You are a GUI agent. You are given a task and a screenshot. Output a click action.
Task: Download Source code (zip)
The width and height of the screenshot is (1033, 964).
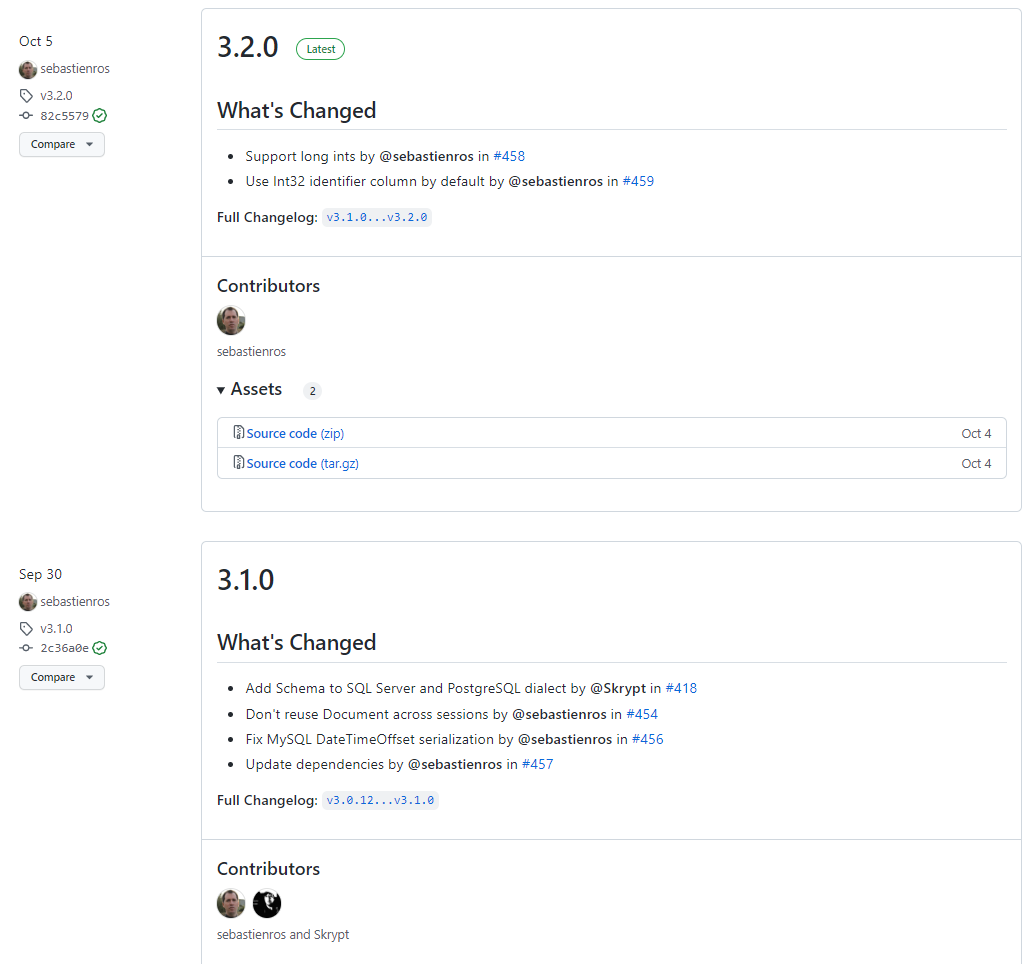295,434
